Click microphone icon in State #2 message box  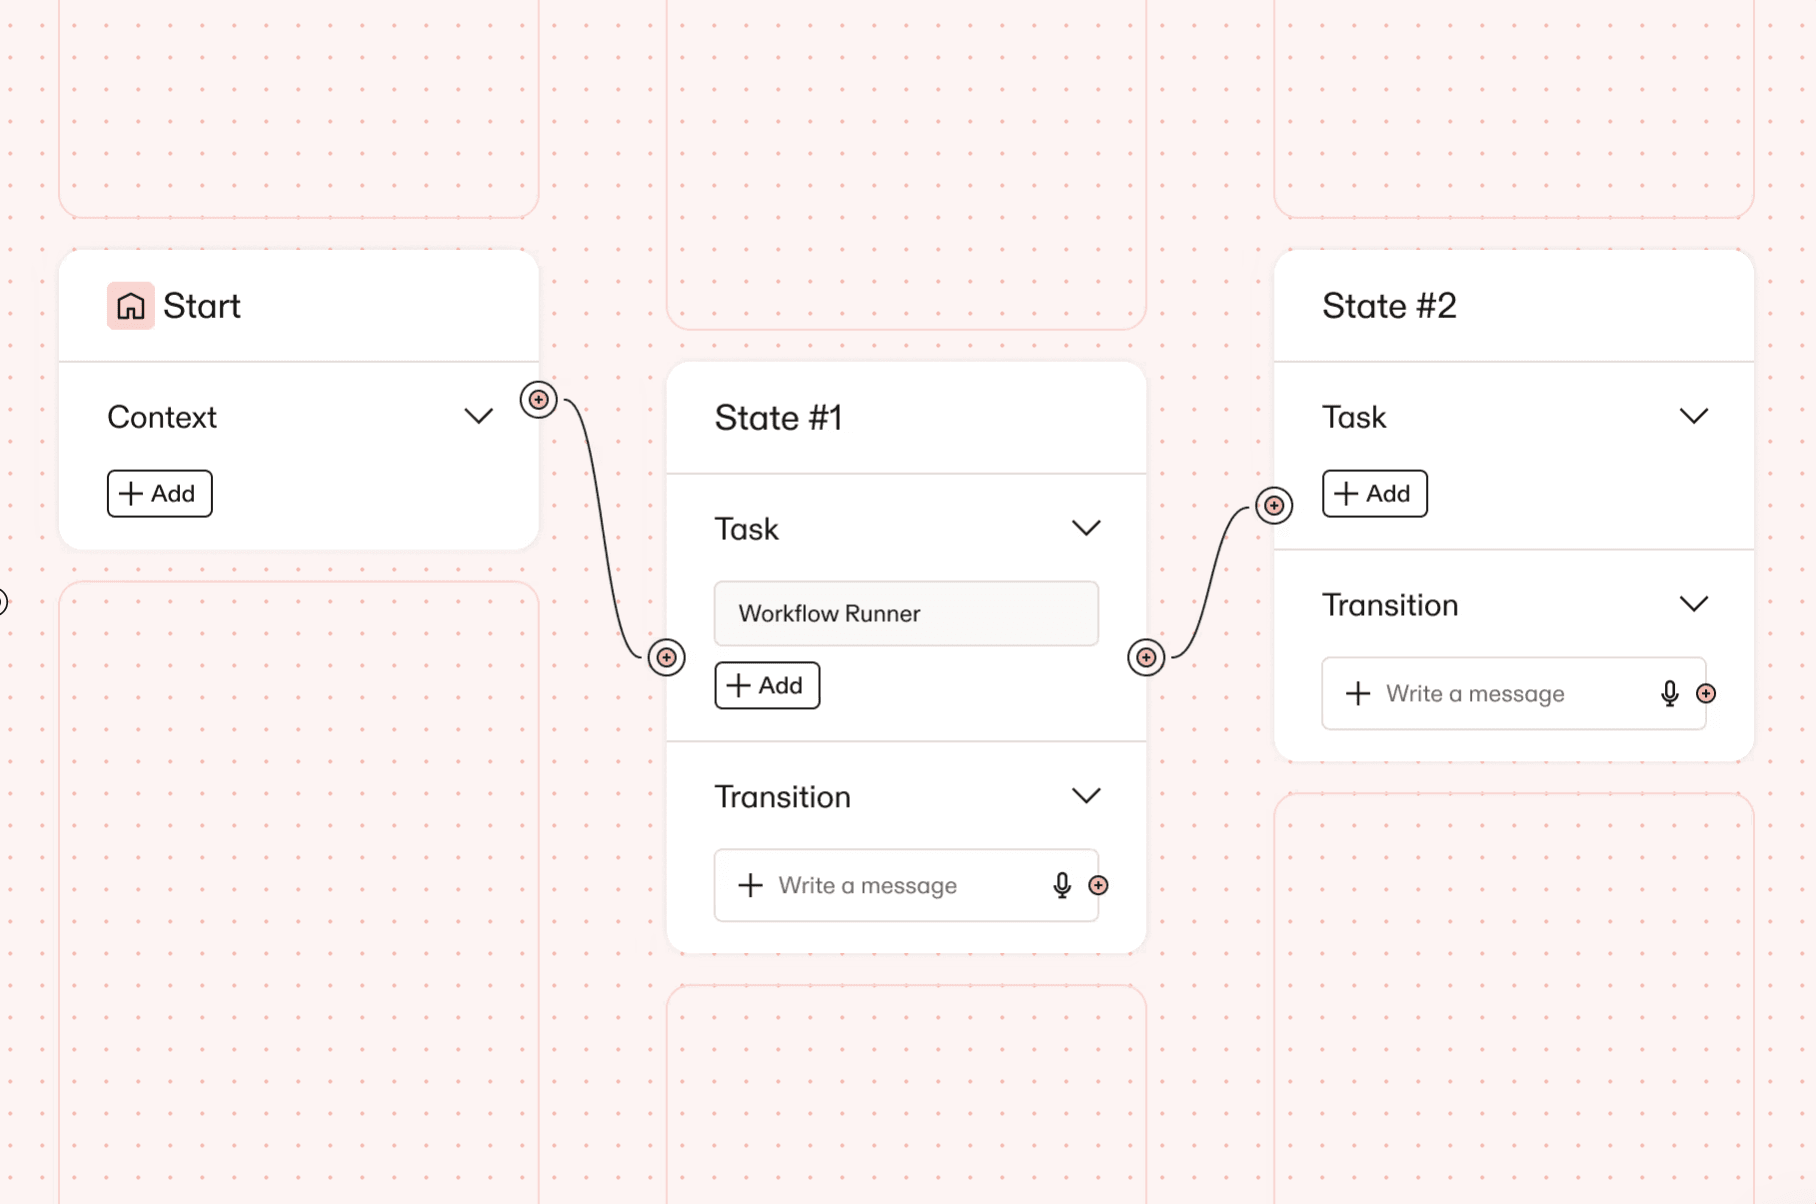1669,693
